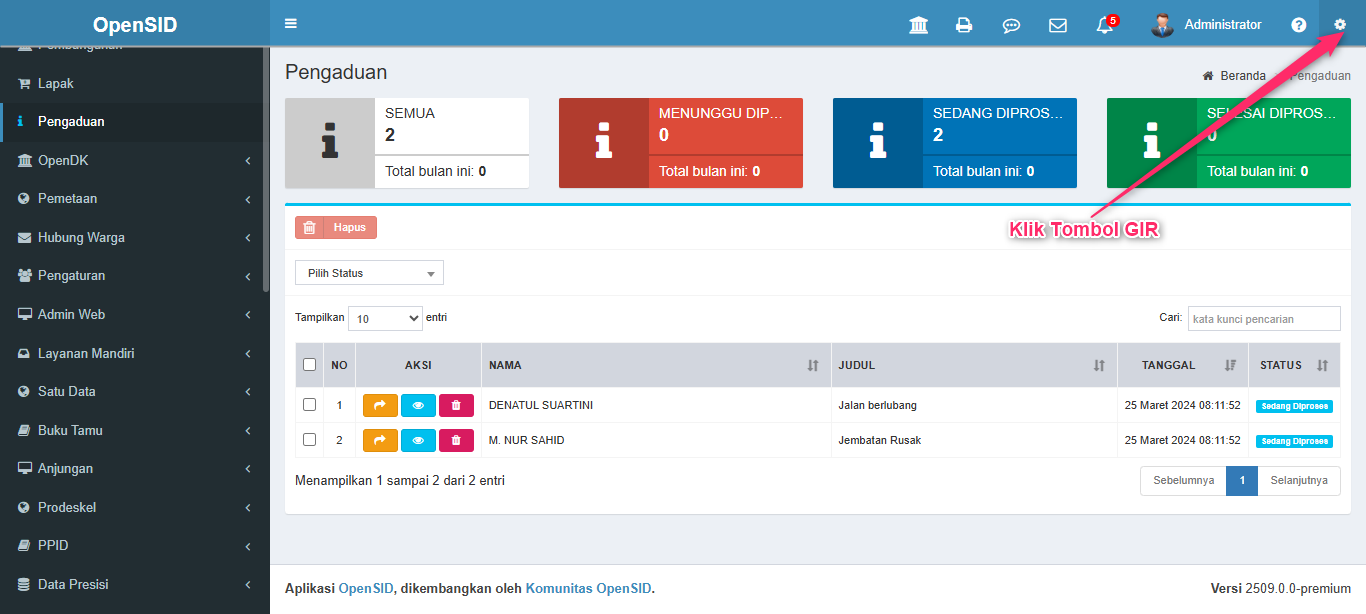The image size is (1366, 614).
Task: View details of DENATUL SUARTINI via eye icon
Action: (418, 405)
